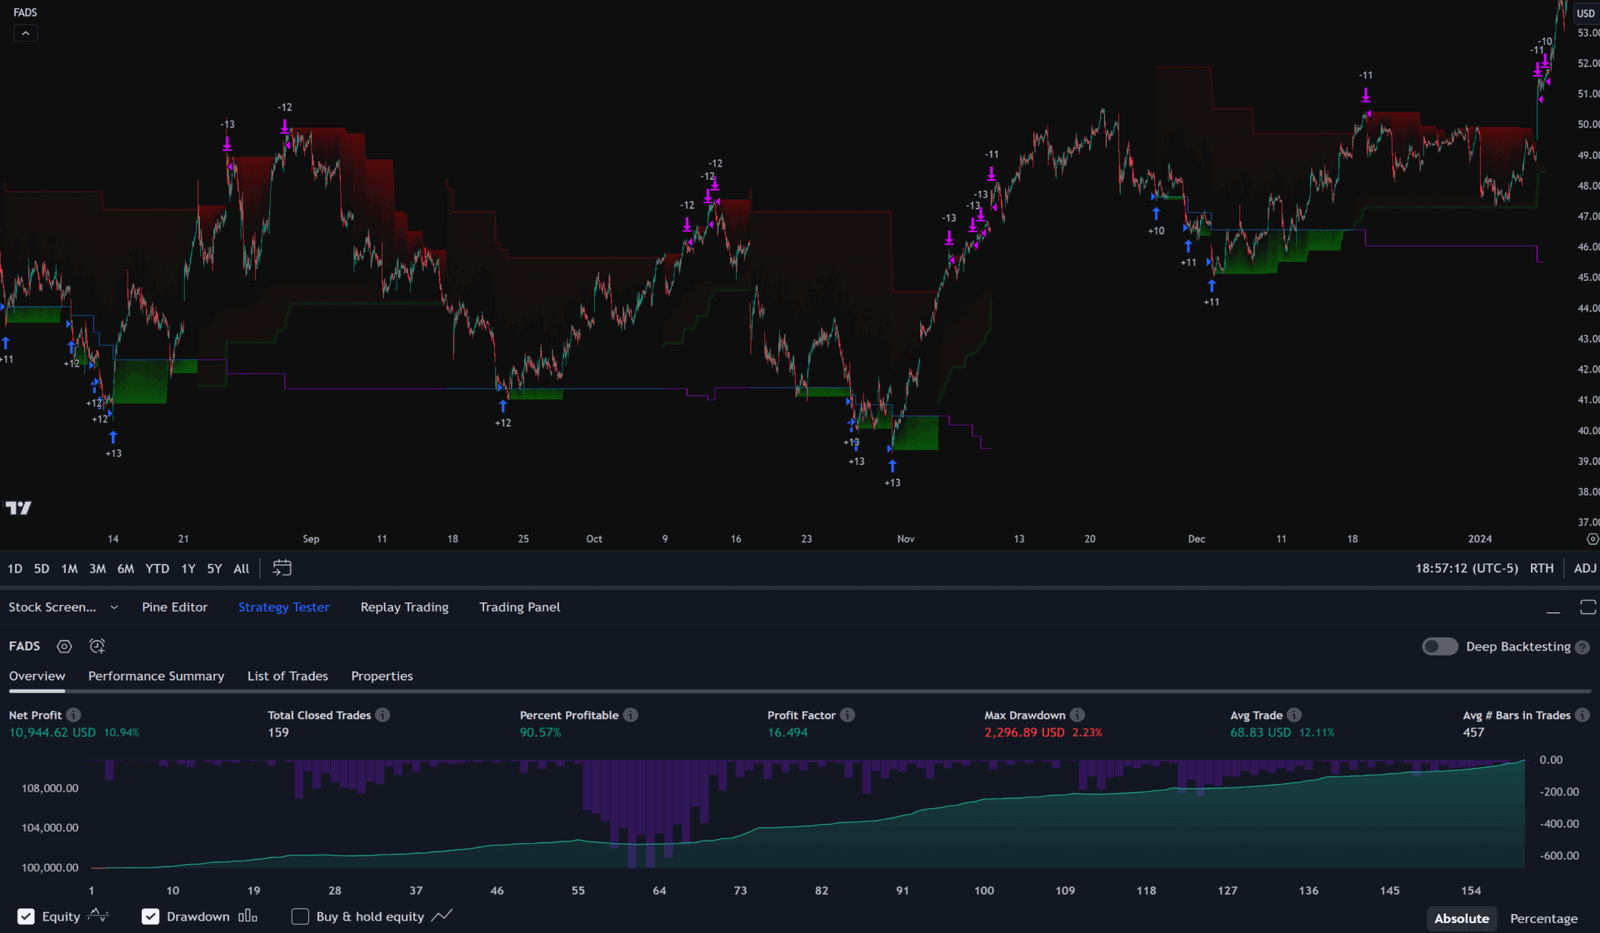Set chart range to 1M
Screen dimensions: 1600x933
[69, 568]
